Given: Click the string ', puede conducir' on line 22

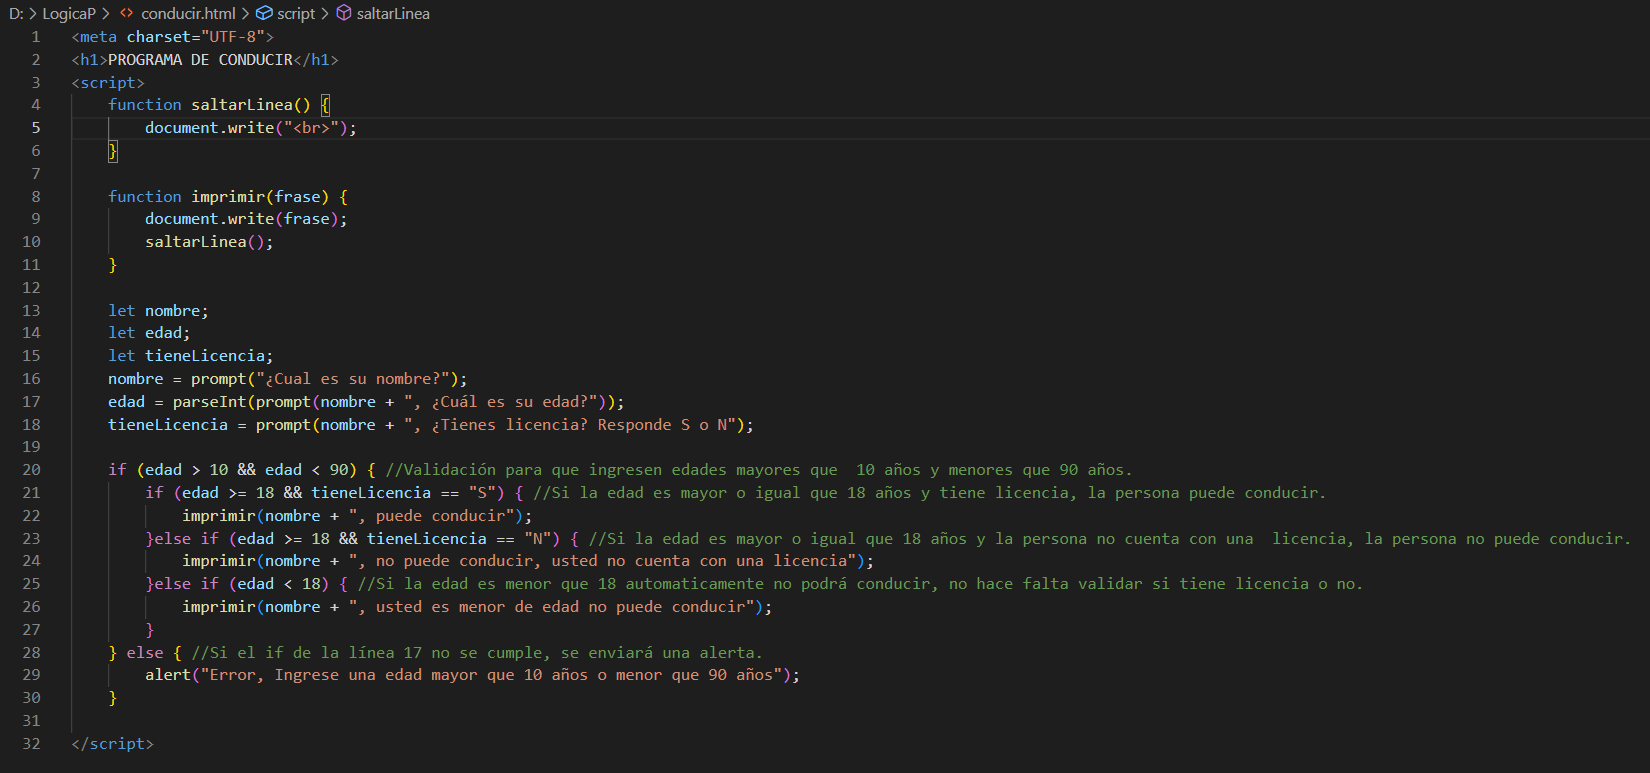Looking at the screenshot, I should (431, 516).
